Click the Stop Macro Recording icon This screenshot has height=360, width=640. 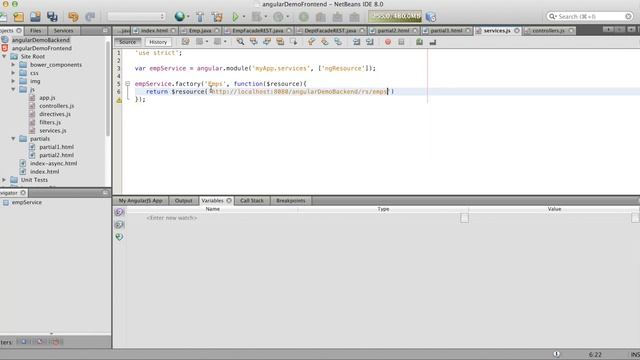tap(401, 42)
